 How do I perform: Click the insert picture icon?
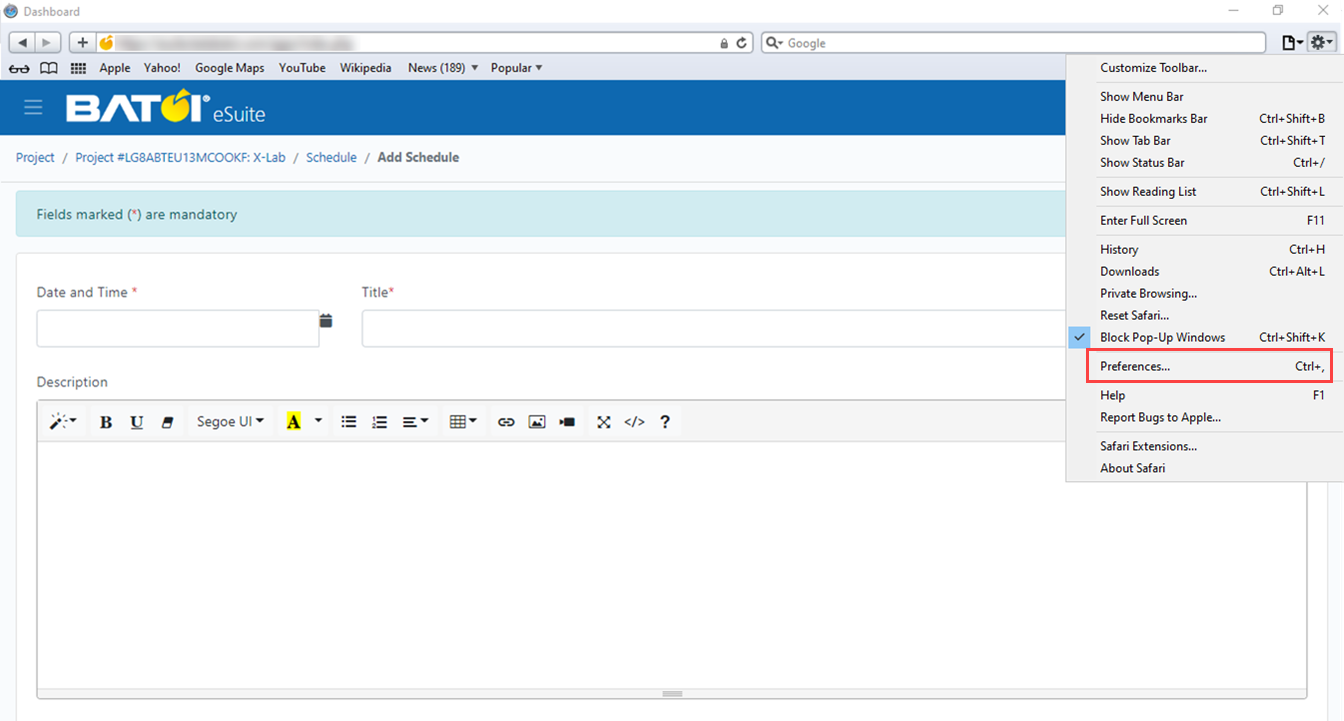pyautogui.click(x=537, y=422)
